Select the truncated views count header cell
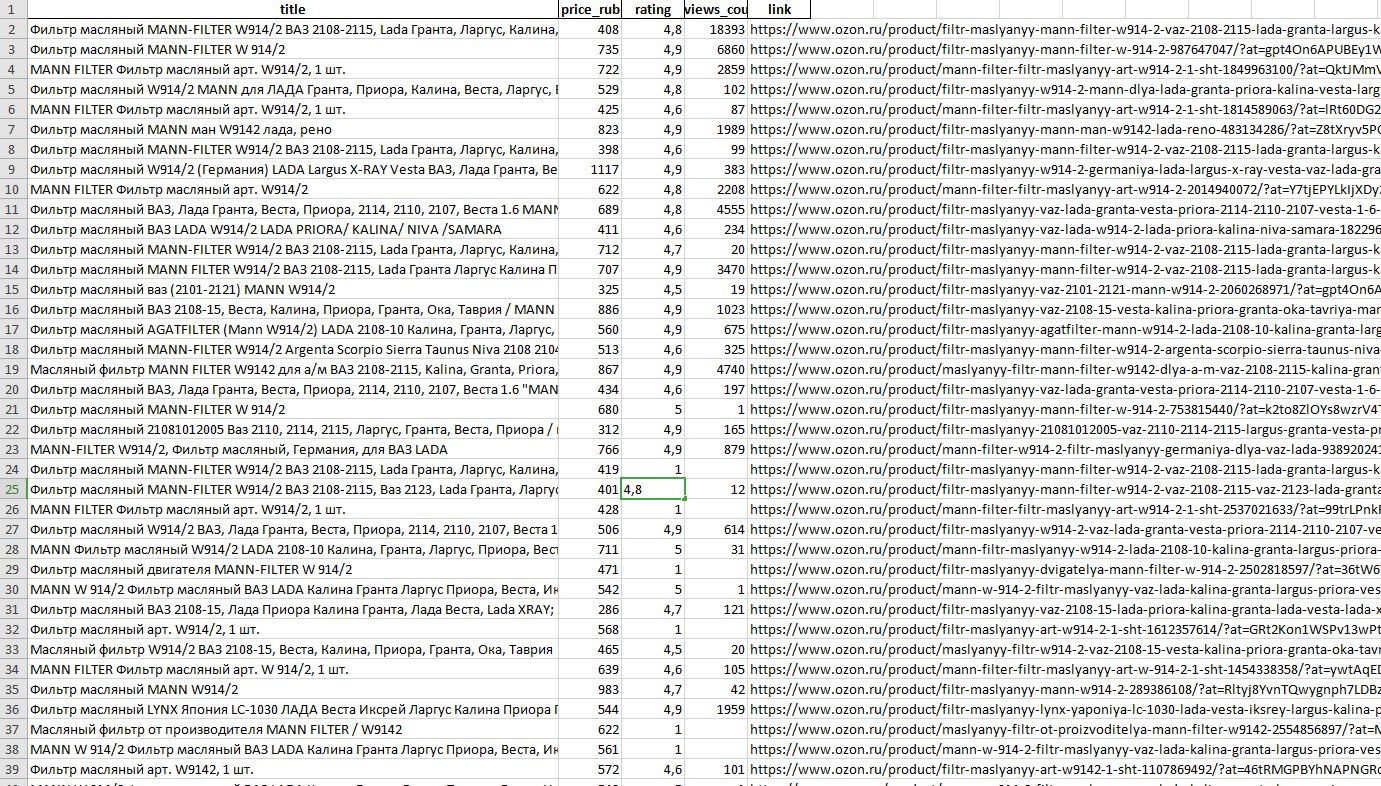This screenshot has width=1381, height=786. click(716, 9)
